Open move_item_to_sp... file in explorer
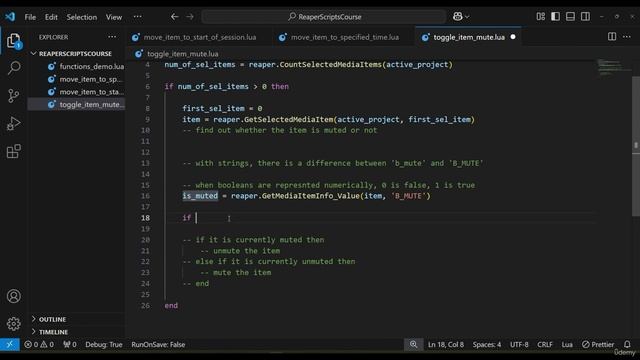Viewport: 640px width, 360px height. coord(91,79)
